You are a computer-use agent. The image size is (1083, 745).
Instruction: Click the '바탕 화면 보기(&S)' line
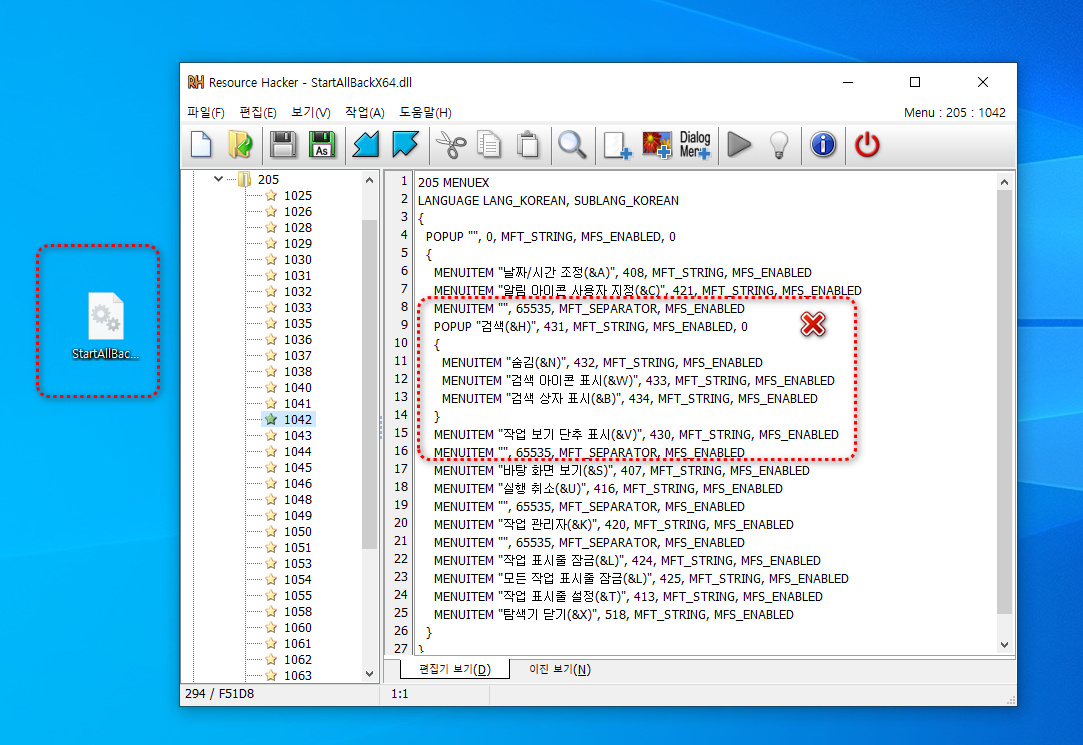pos(622,470)
